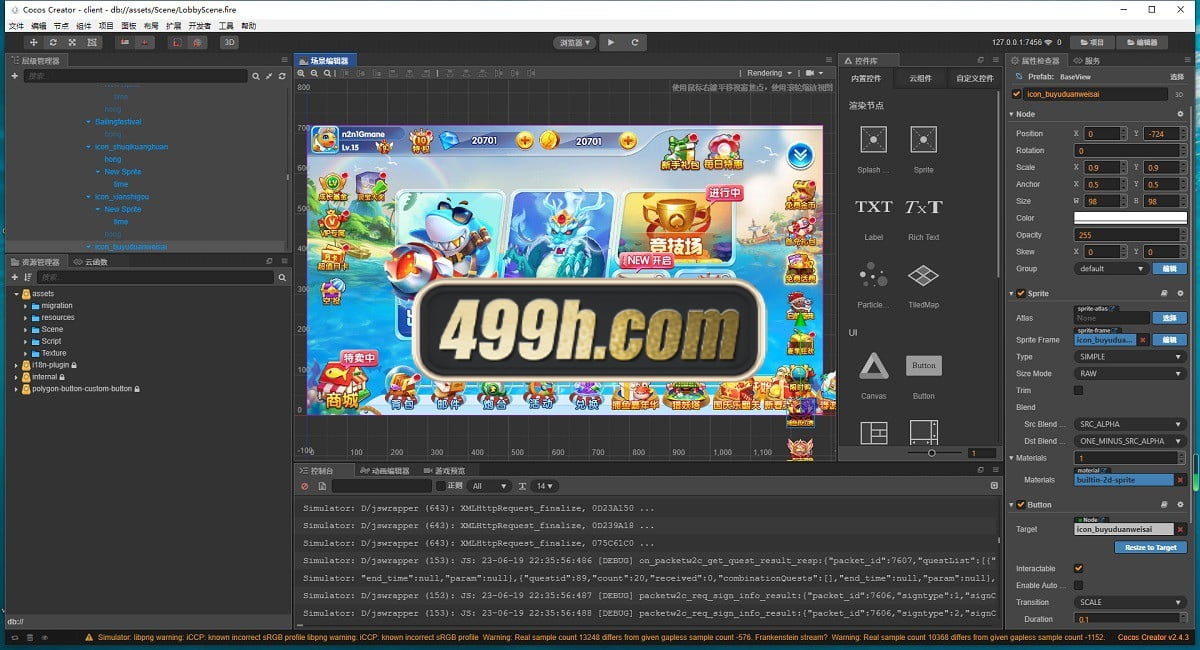Toggle the Sprite Trim checkbox
The height and width of the screenshot is (650, 1200).
[x=1078, y=390]
